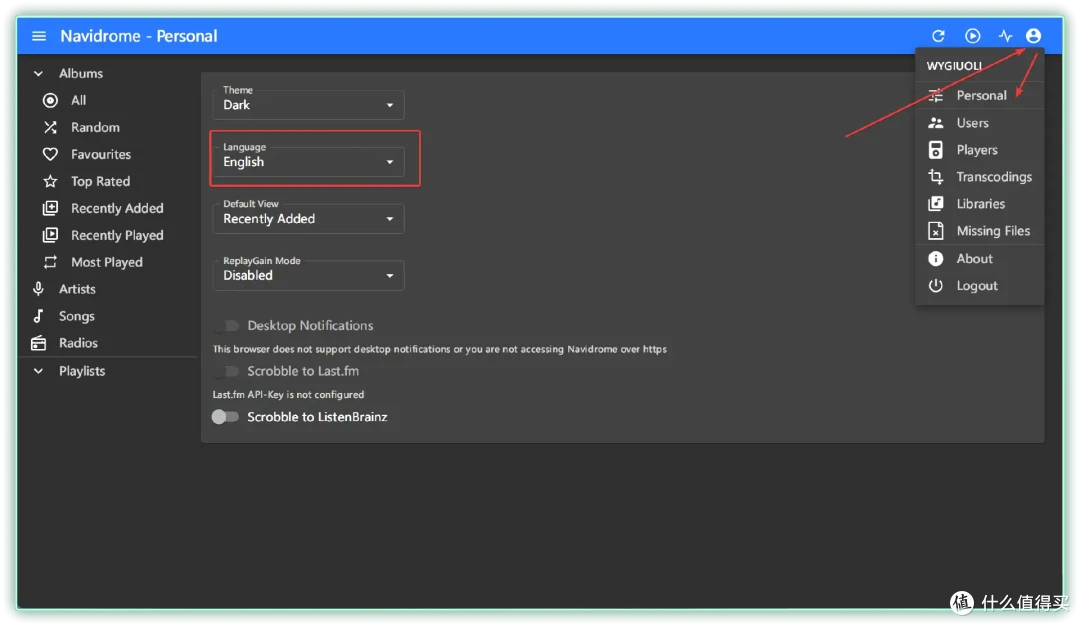The width and height of the screenshot is (1080, 626).
Task: Click the Albums label in sidebar
Action: tap(81, 73)
